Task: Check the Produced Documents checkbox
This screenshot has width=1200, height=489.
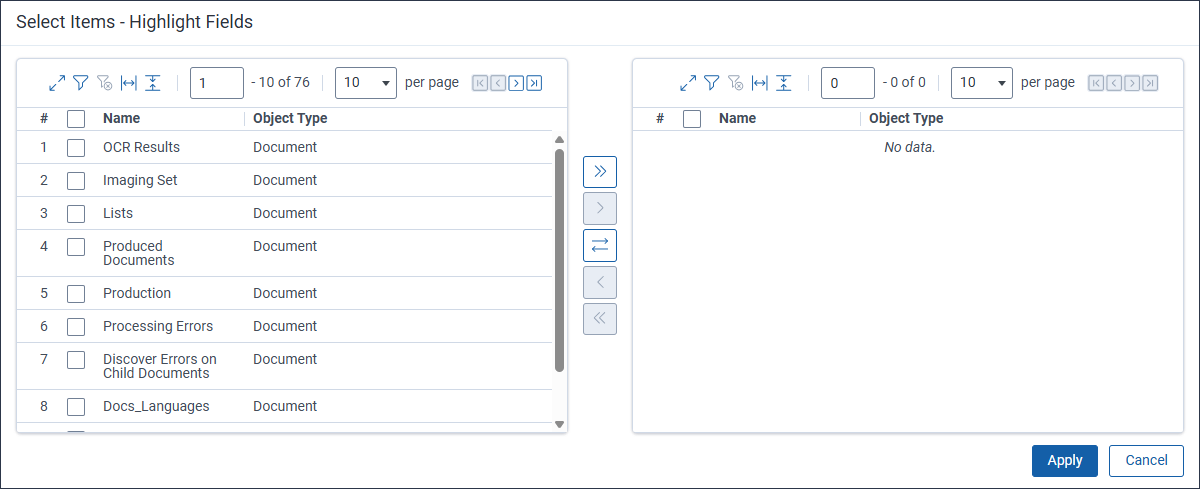Action: [x=76, y=247]
